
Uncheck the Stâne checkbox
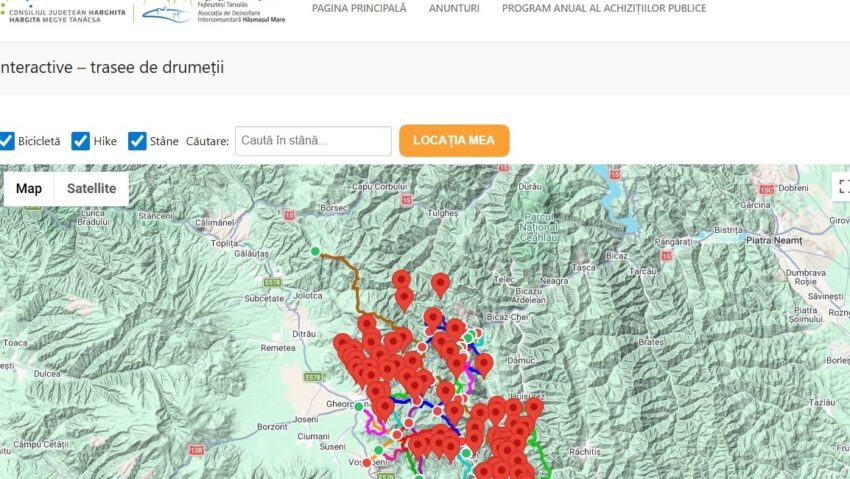[x=137, y=141]
